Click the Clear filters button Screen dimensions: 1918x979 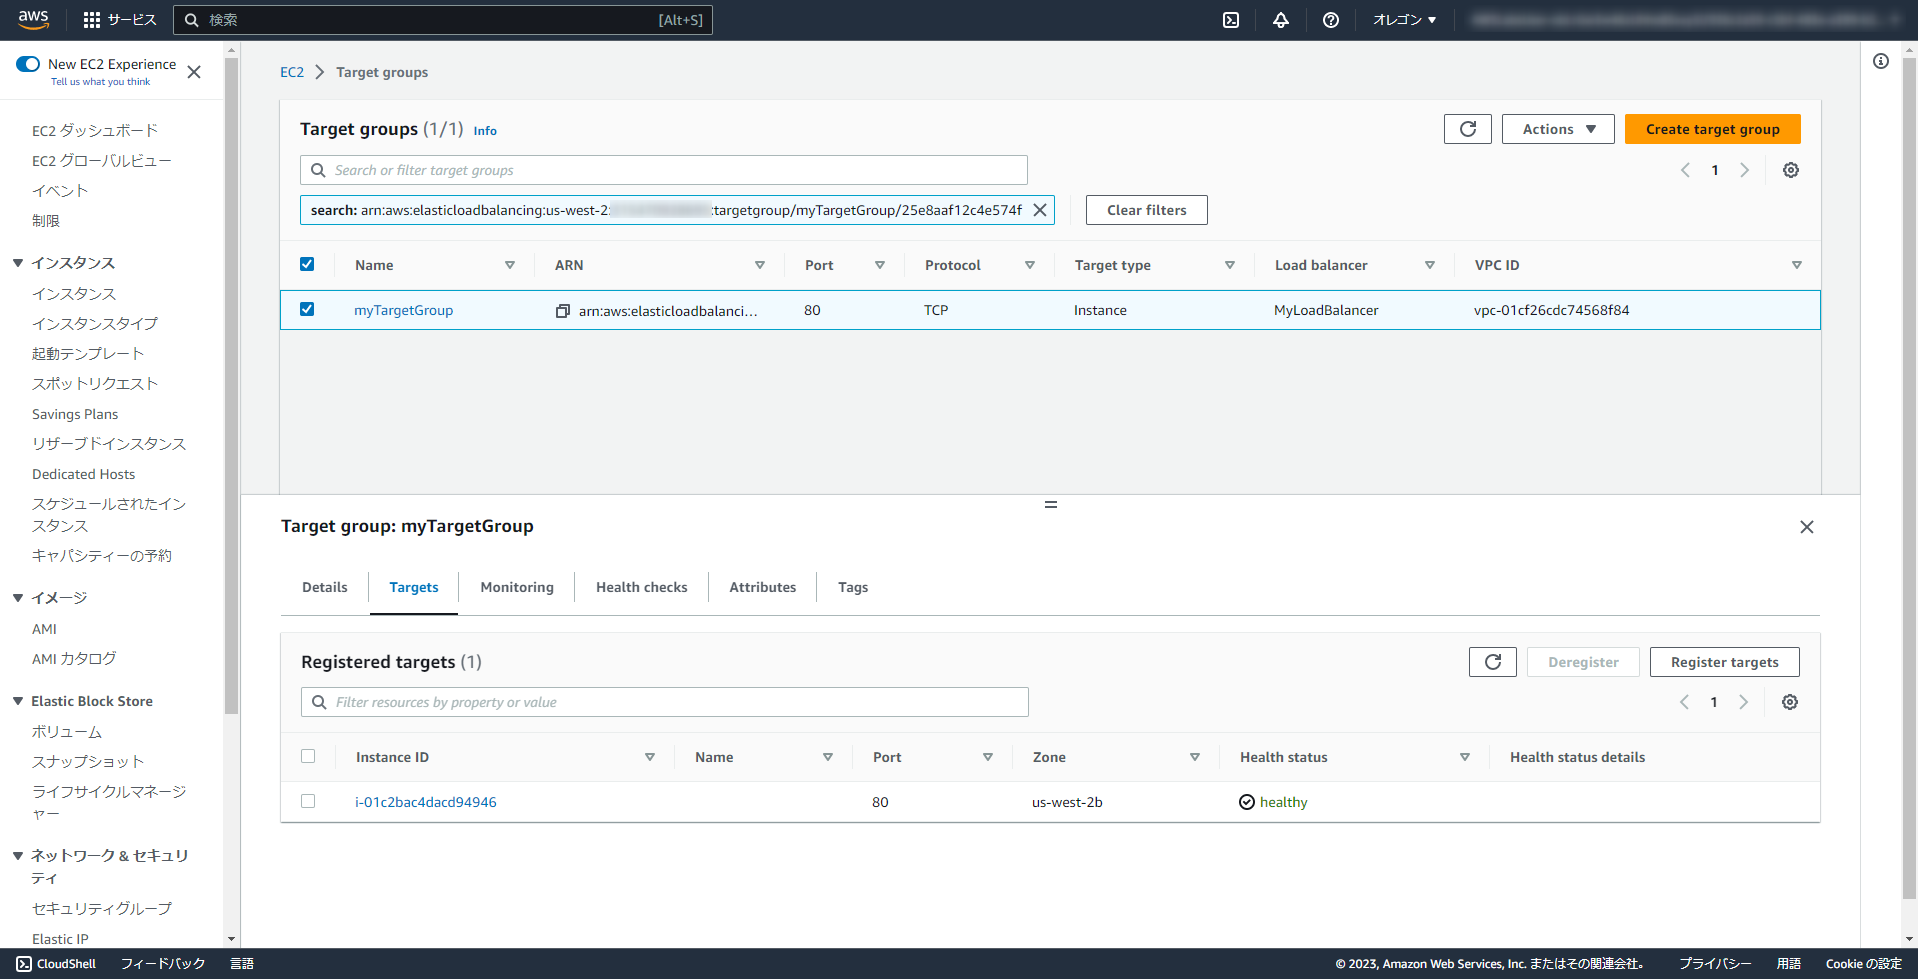pyautogui.click(x=1146, y=210)
